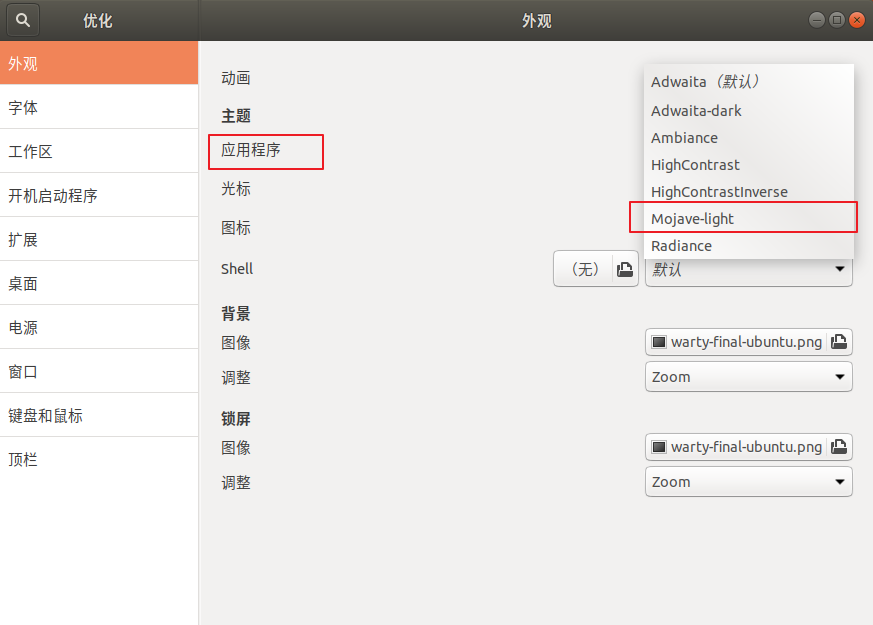Minimize the 优化 settings window
The width and height of the screenshot is (873, 625).
pos(817,20)
